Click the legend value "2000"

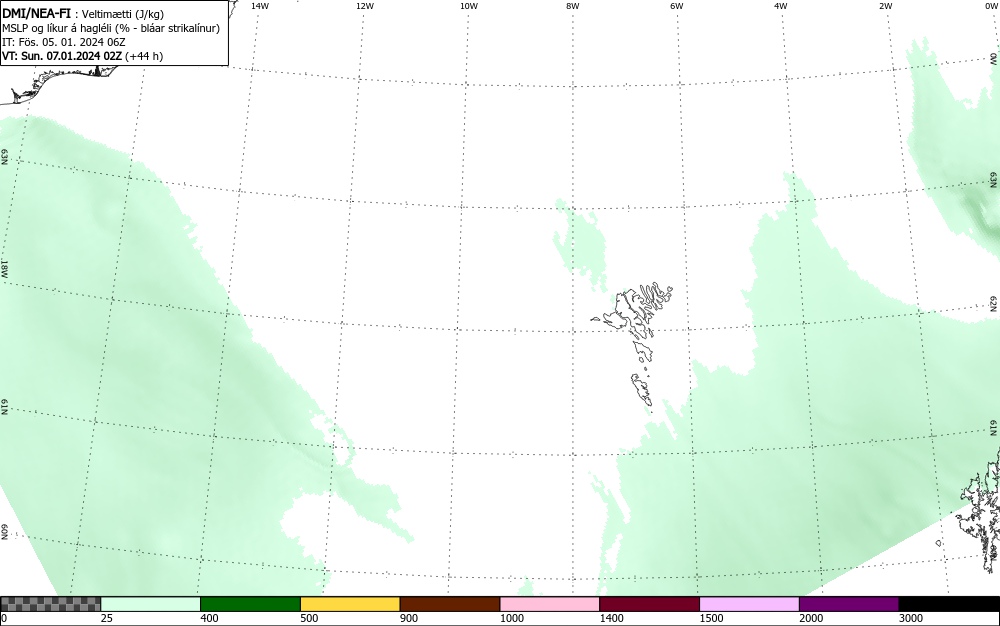[x=811, y=618]
